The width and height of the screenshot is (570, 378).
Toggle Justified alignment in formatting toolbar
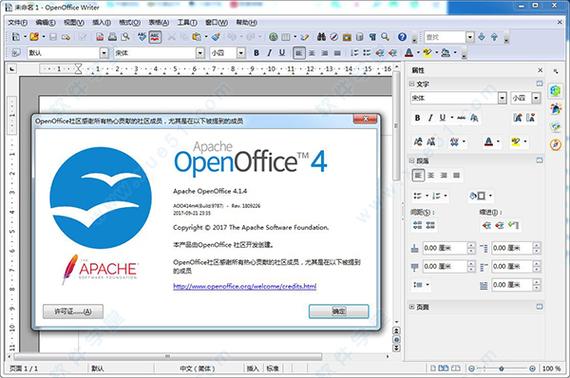click(x=337, y=53)
